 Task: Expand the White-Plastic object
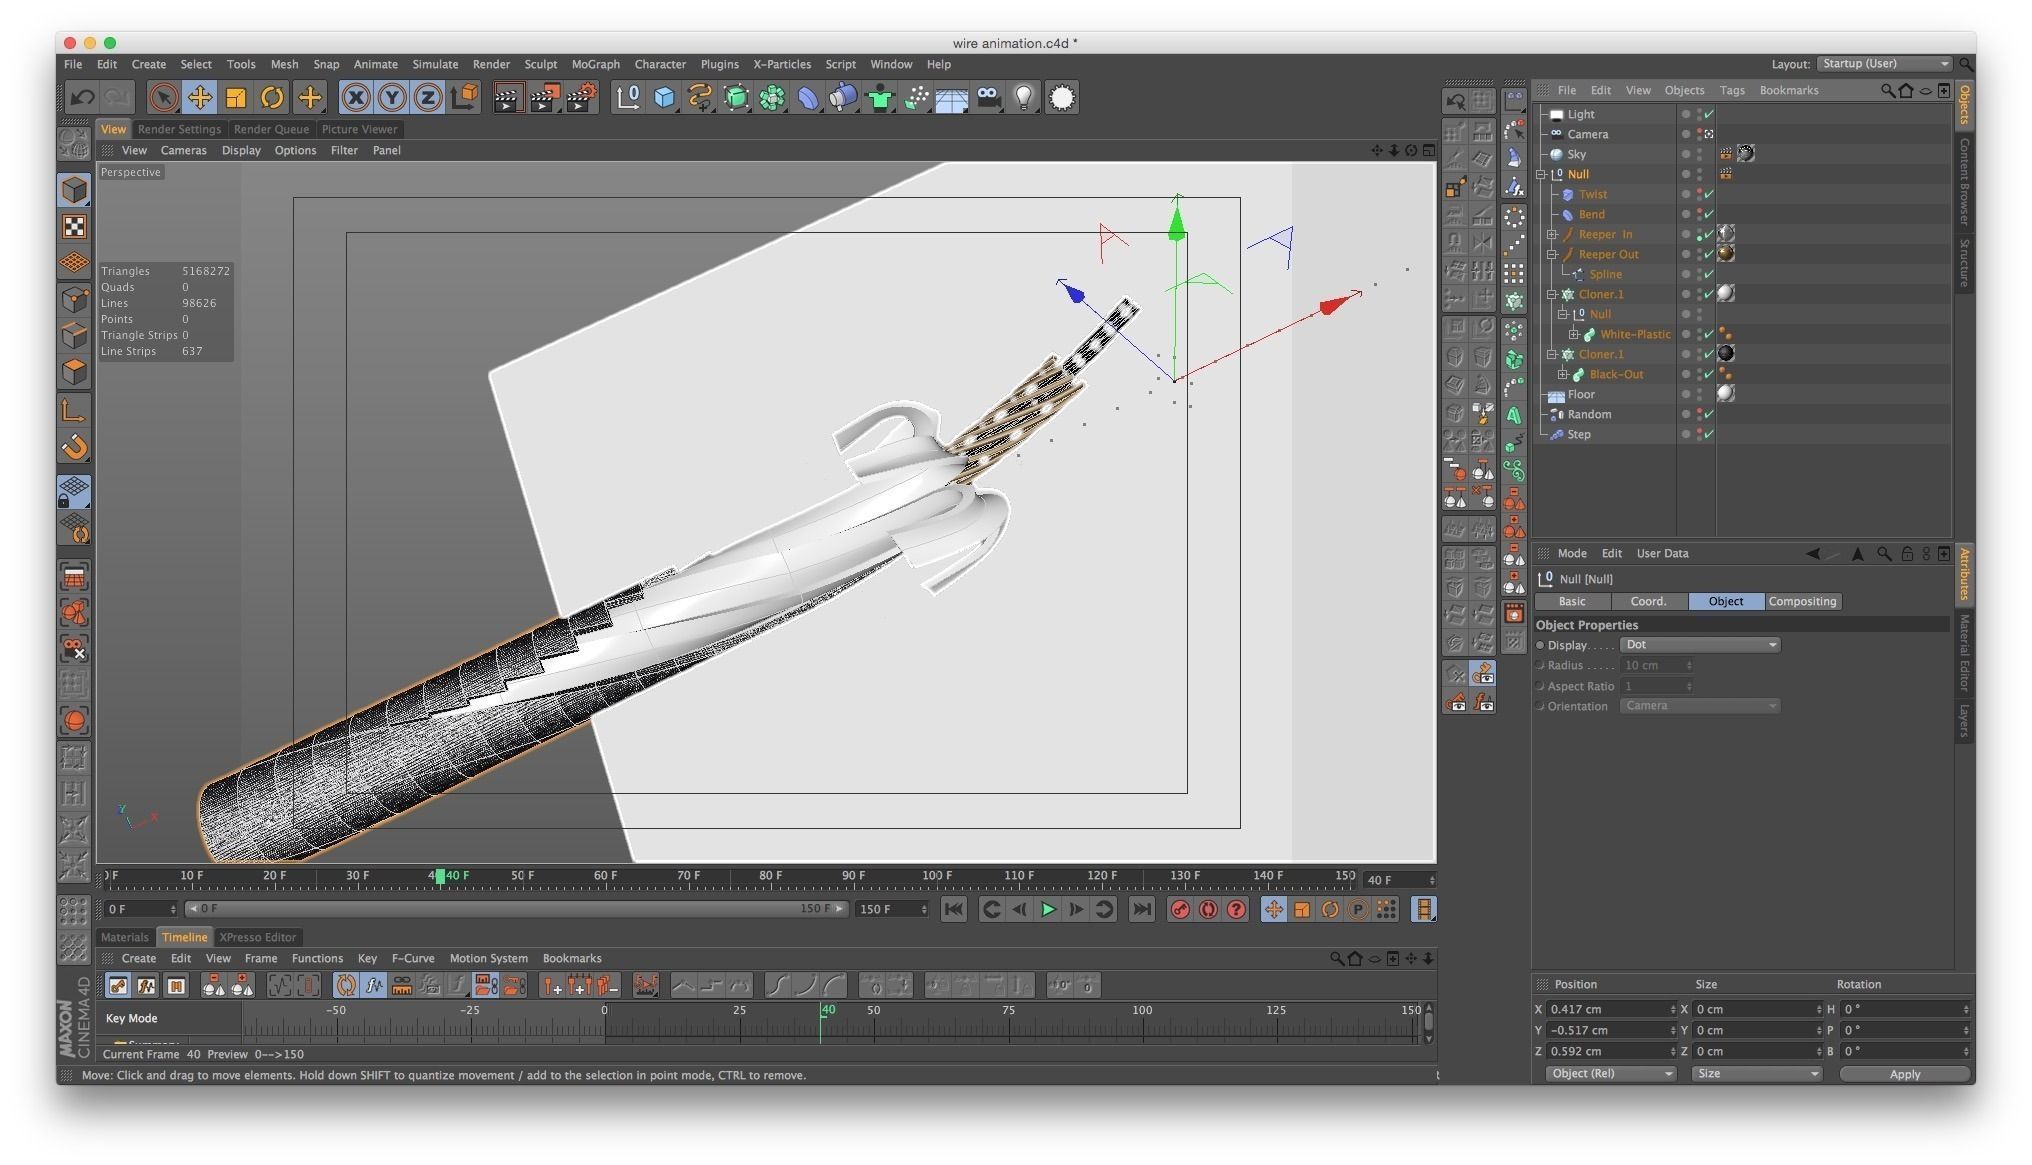[x=1574, y=334]
